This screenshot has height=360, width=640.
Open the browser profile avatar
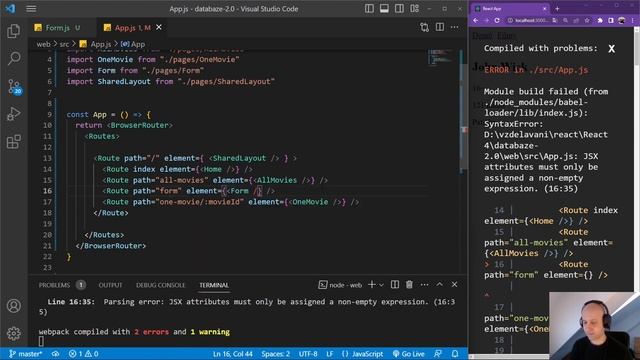[x=622, y=20]
